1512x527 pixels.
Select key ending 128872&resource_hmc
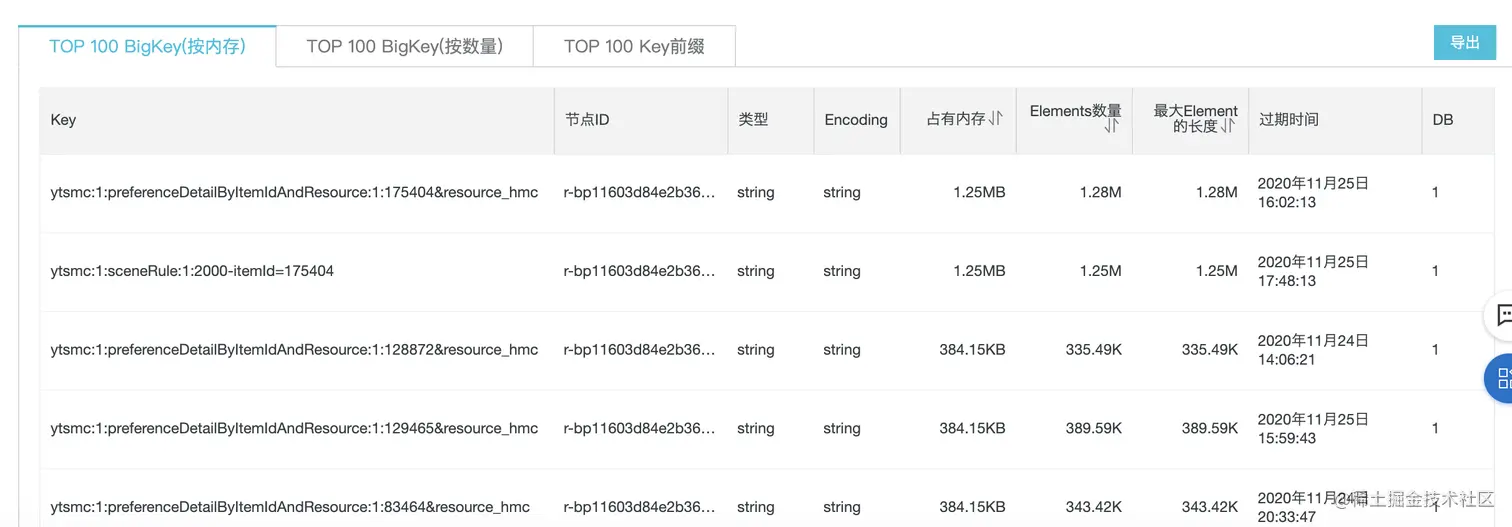[x=294, y=350]
